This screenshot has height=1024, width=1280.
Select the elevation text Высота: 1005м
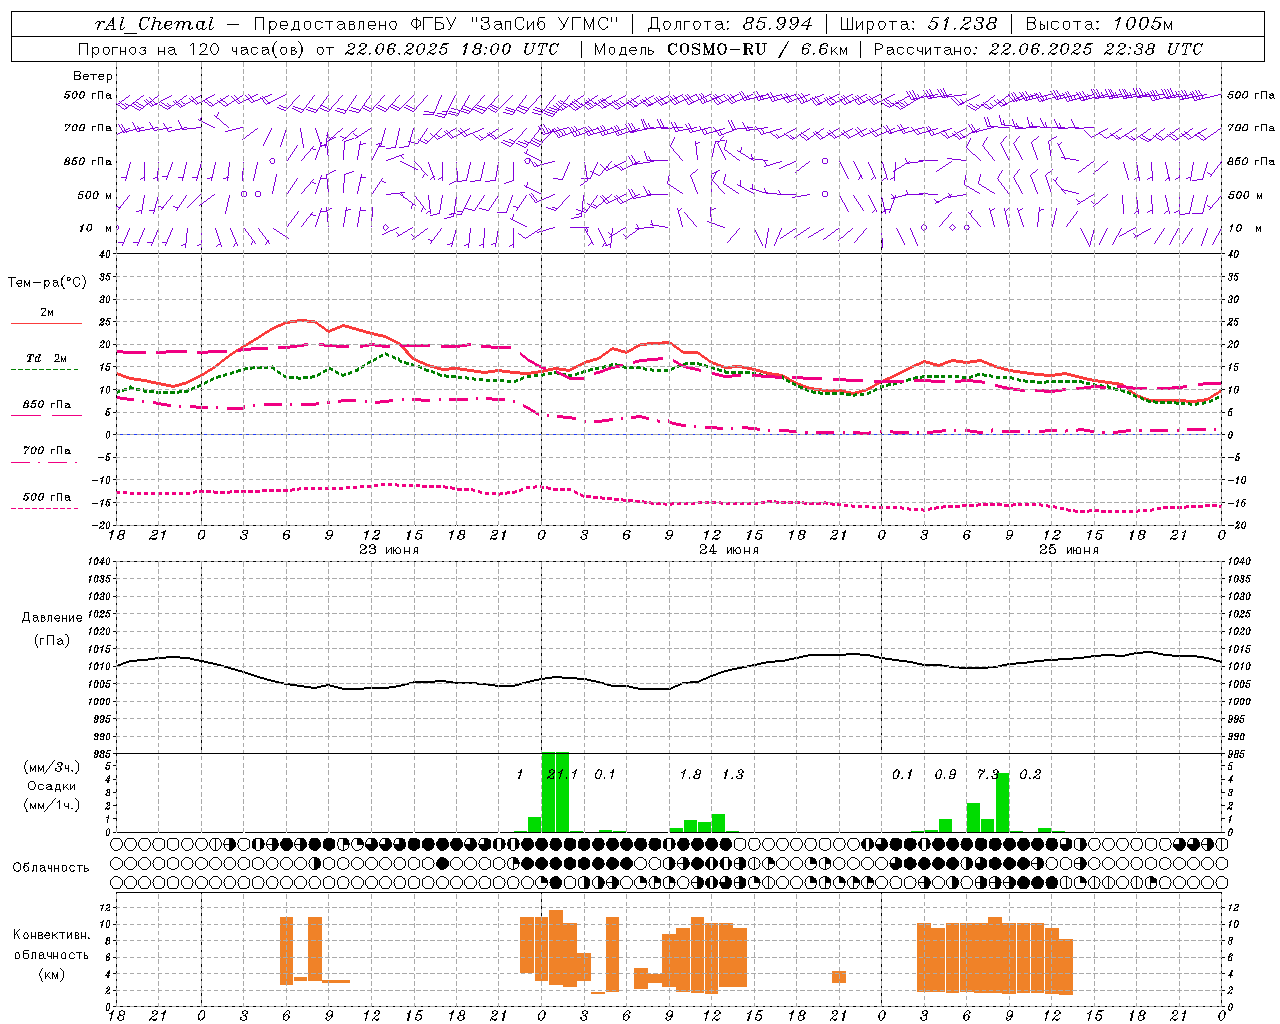point(1099,24)
